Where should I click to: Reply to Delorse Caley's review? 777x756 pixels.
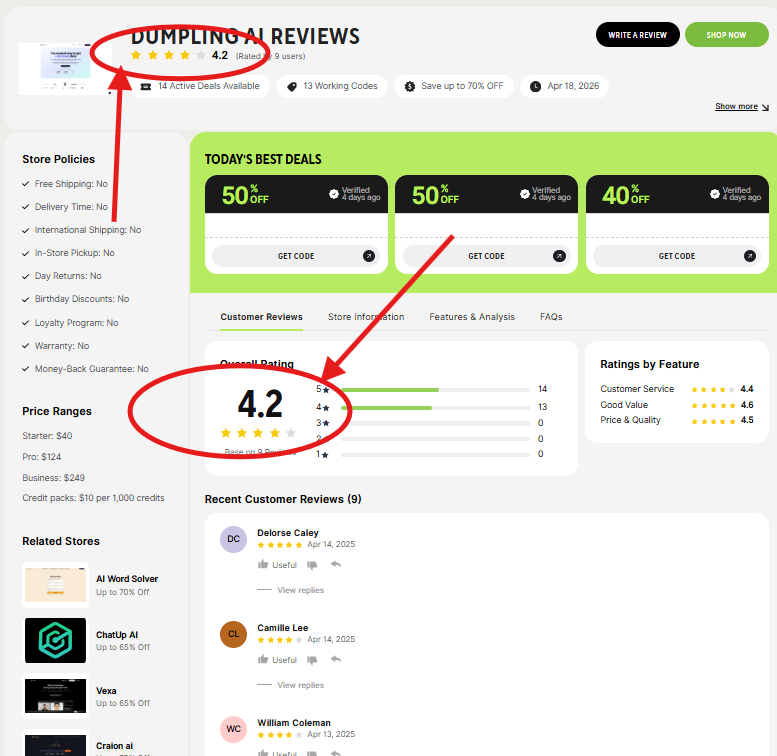pyautogui.click(x=336, y=564)
